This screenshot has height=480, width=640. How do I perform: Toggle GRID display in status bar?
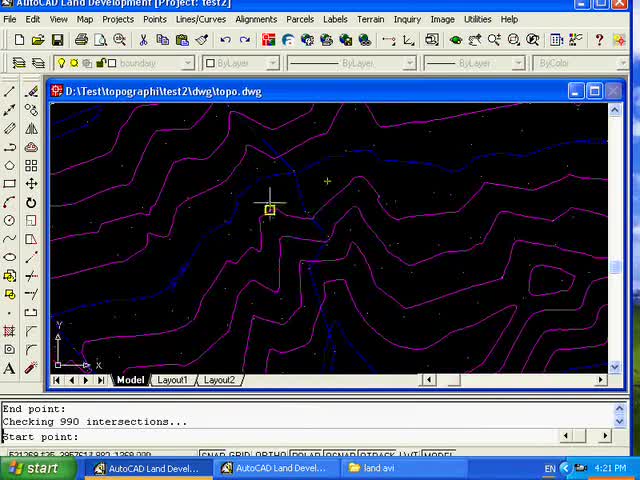click(x=239, y=454)
